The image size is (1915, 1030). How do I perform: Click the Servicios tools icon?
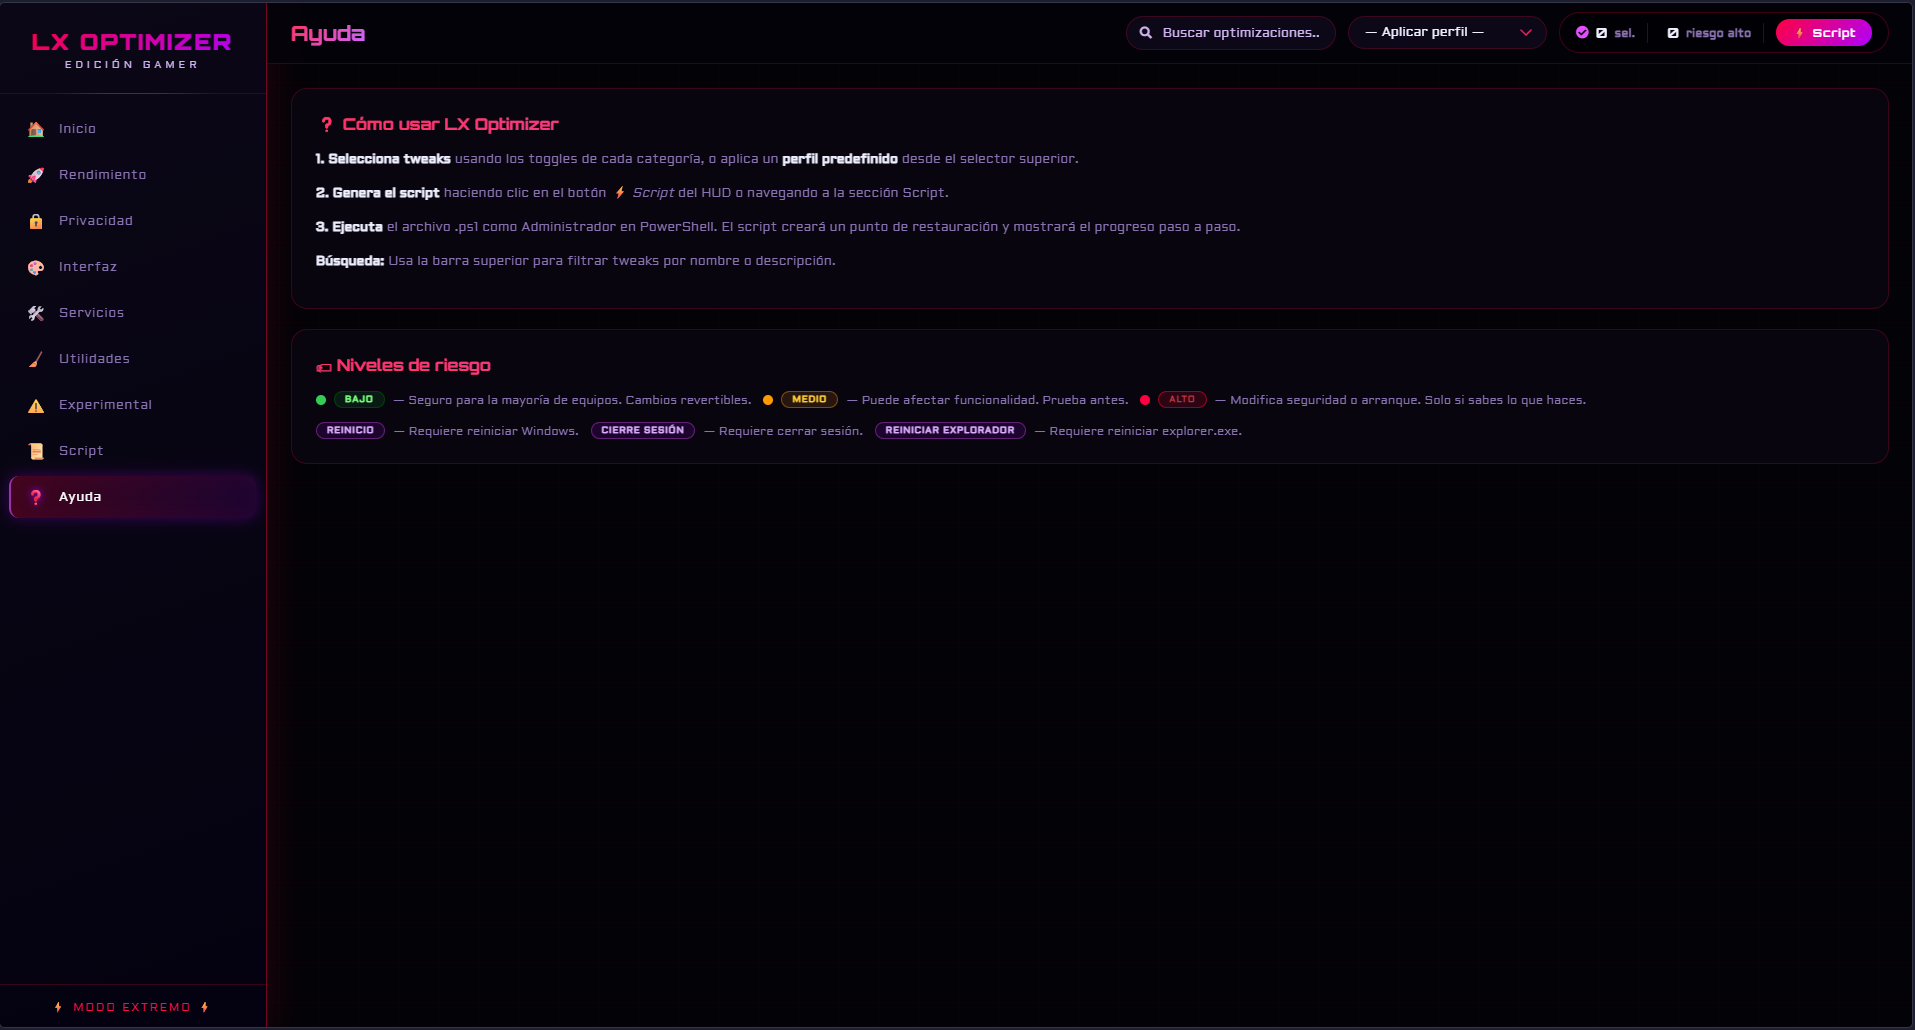click(36, 313)
